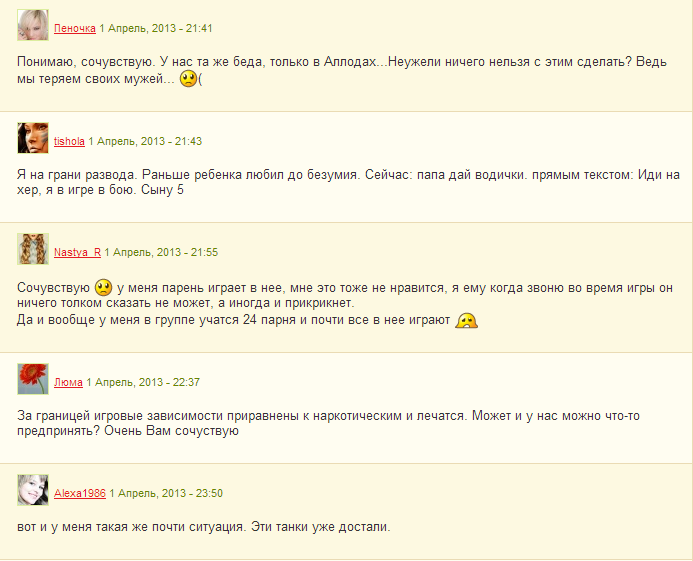Click timestamp 1 Апрель, 2013 - 21:43
This screenshot has width=693, height=561.
pyautogui.click(x=145, y=141)
